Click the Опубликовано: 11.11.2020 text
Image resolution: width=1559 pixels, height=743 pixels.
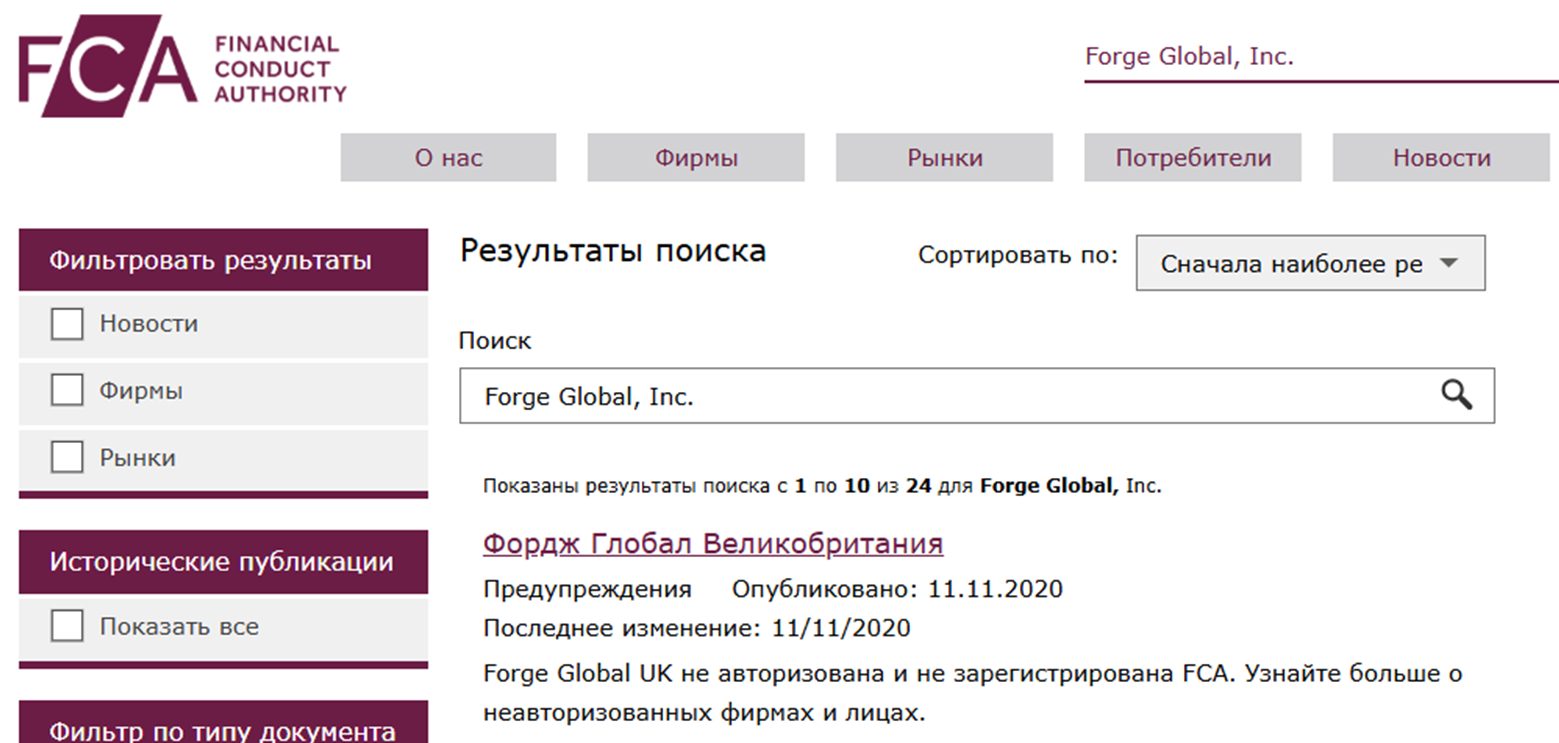tap(897, 589)
